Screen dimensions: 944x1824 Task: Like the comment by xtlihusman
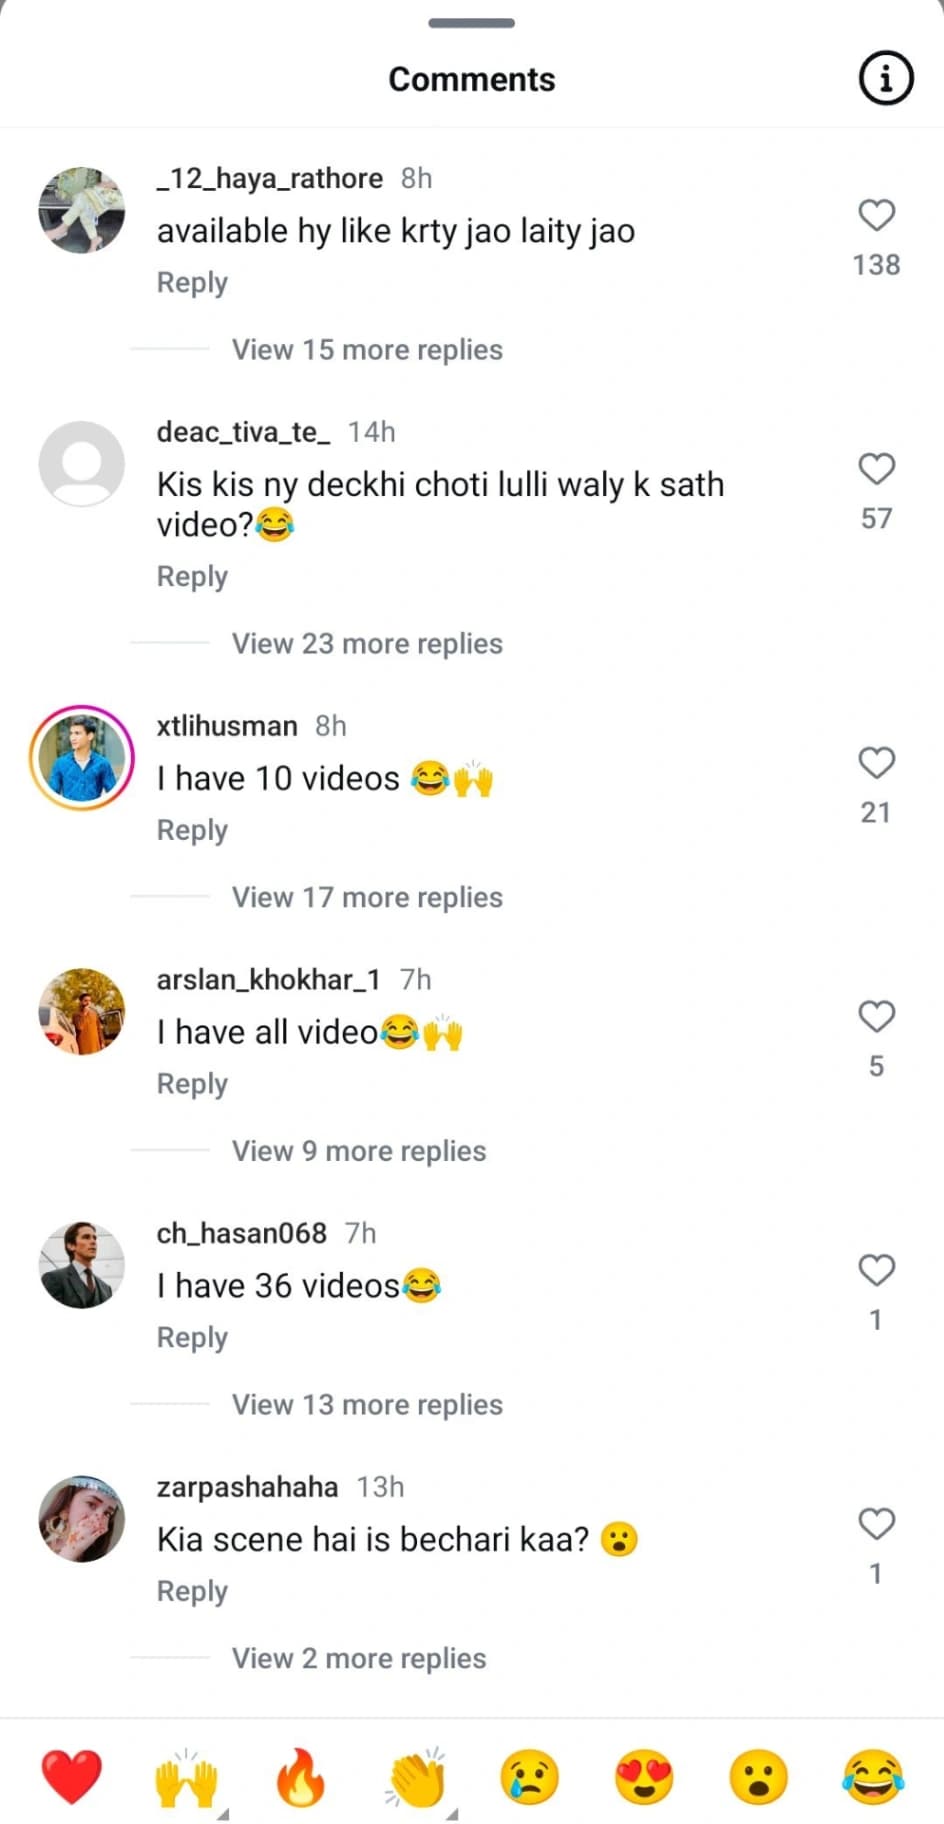pyautogui.click(x=876, y=763)
